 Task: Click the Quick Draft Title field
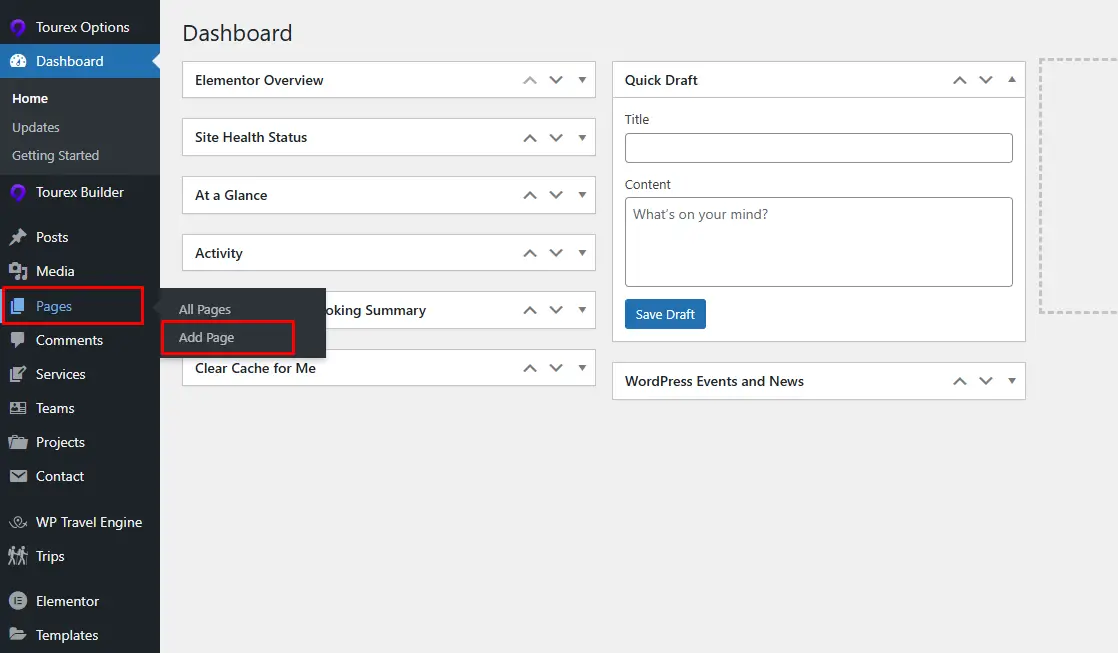[x=819, y=148]
